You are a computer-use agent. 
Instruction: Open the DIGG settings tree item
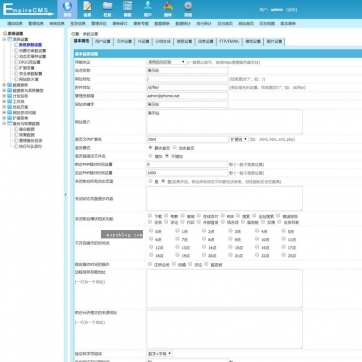click(29, 62)
